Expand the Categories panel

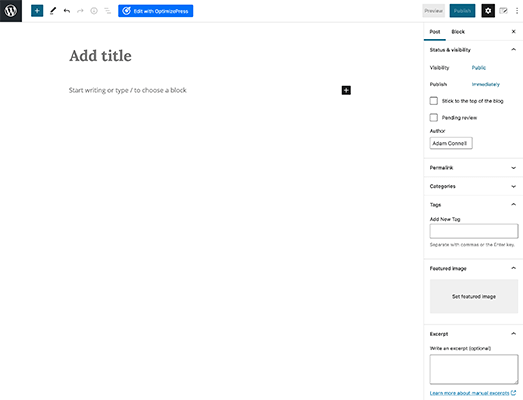[473, 186]
